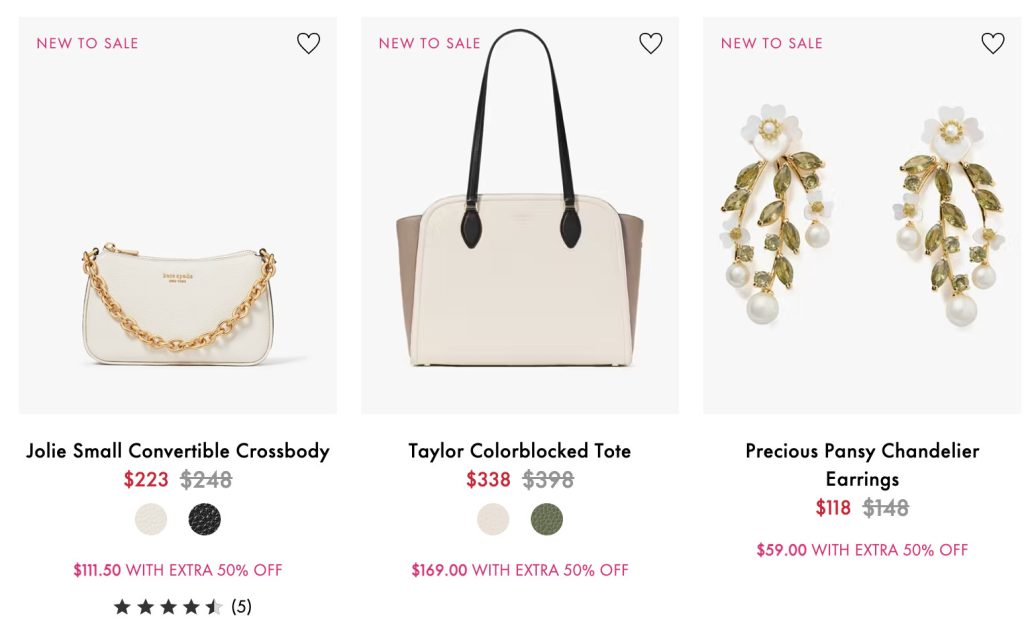The width and height of the screenshot is (1024, 632).
Task: Add Precious Pansy Chandelier Earrings to wishlist heart
Action: [x=992, y=43]
